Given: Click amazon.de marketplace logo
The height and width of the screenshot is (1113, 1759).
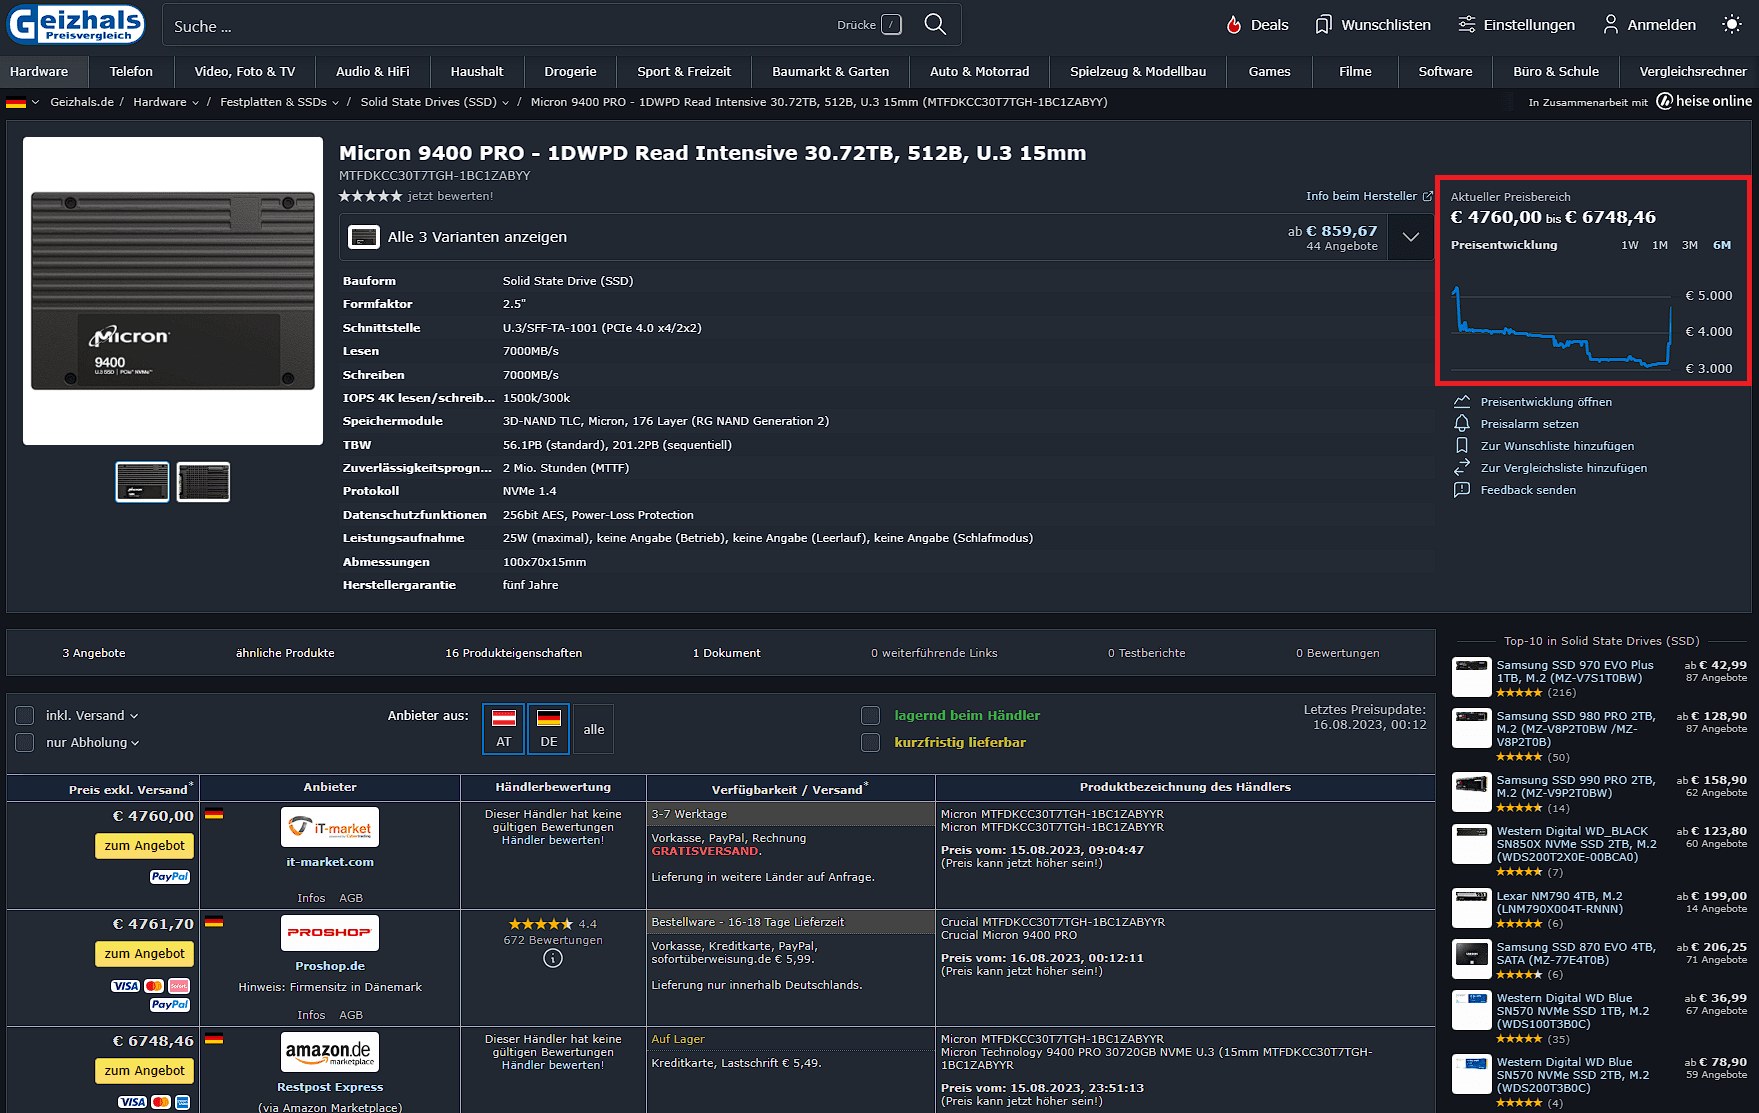Looking at the screenshot, I should click(330, 1052).
